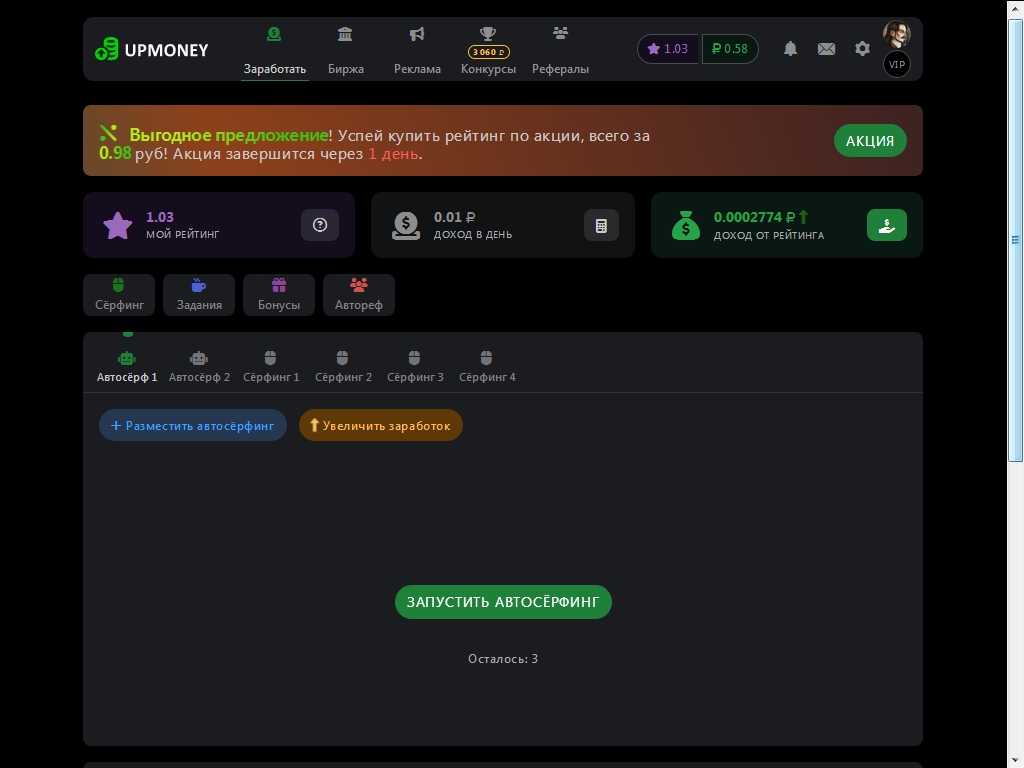Screen dimensions: 1024x768
Task: Click the green withdraw rating income icon
Action: click(886, 226)
